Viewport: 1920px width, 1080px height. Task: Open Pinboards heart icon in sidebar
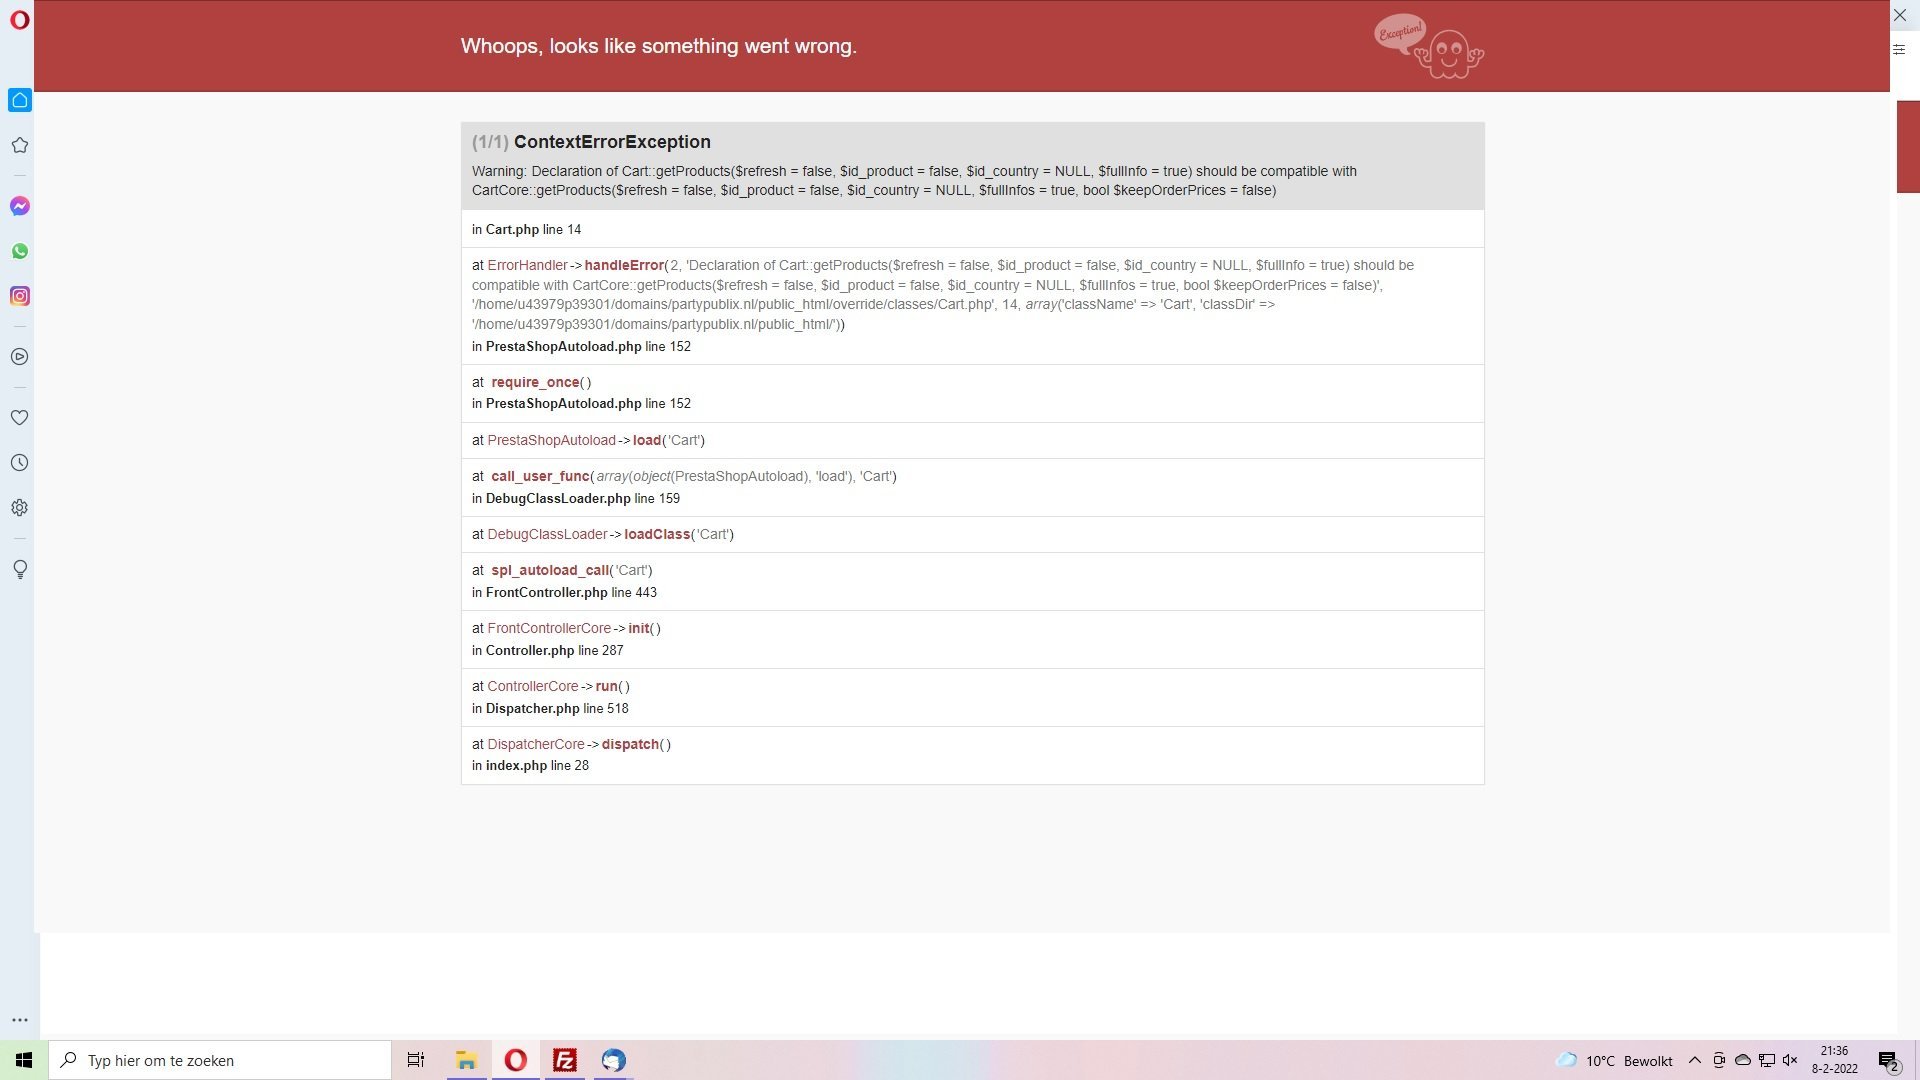(20, 418)
